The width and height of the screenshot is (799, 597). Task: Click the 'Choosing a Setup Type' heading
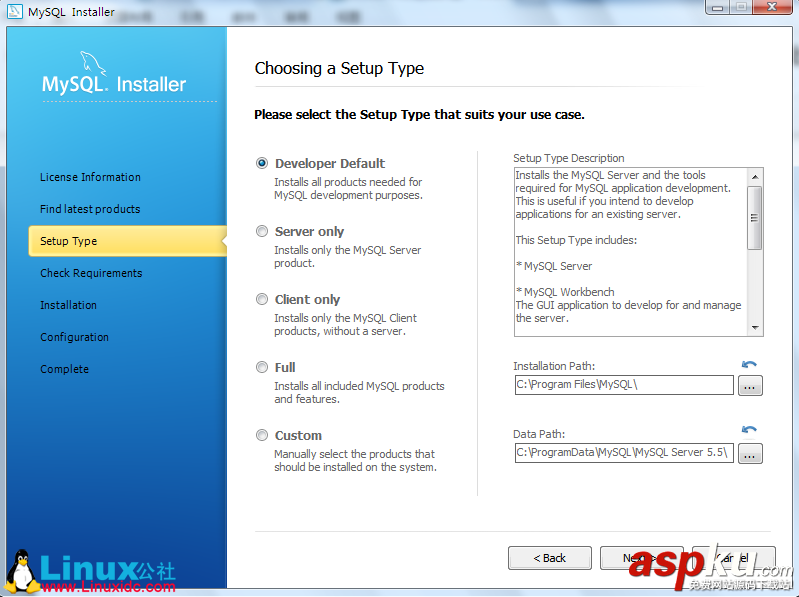[339, 68]
